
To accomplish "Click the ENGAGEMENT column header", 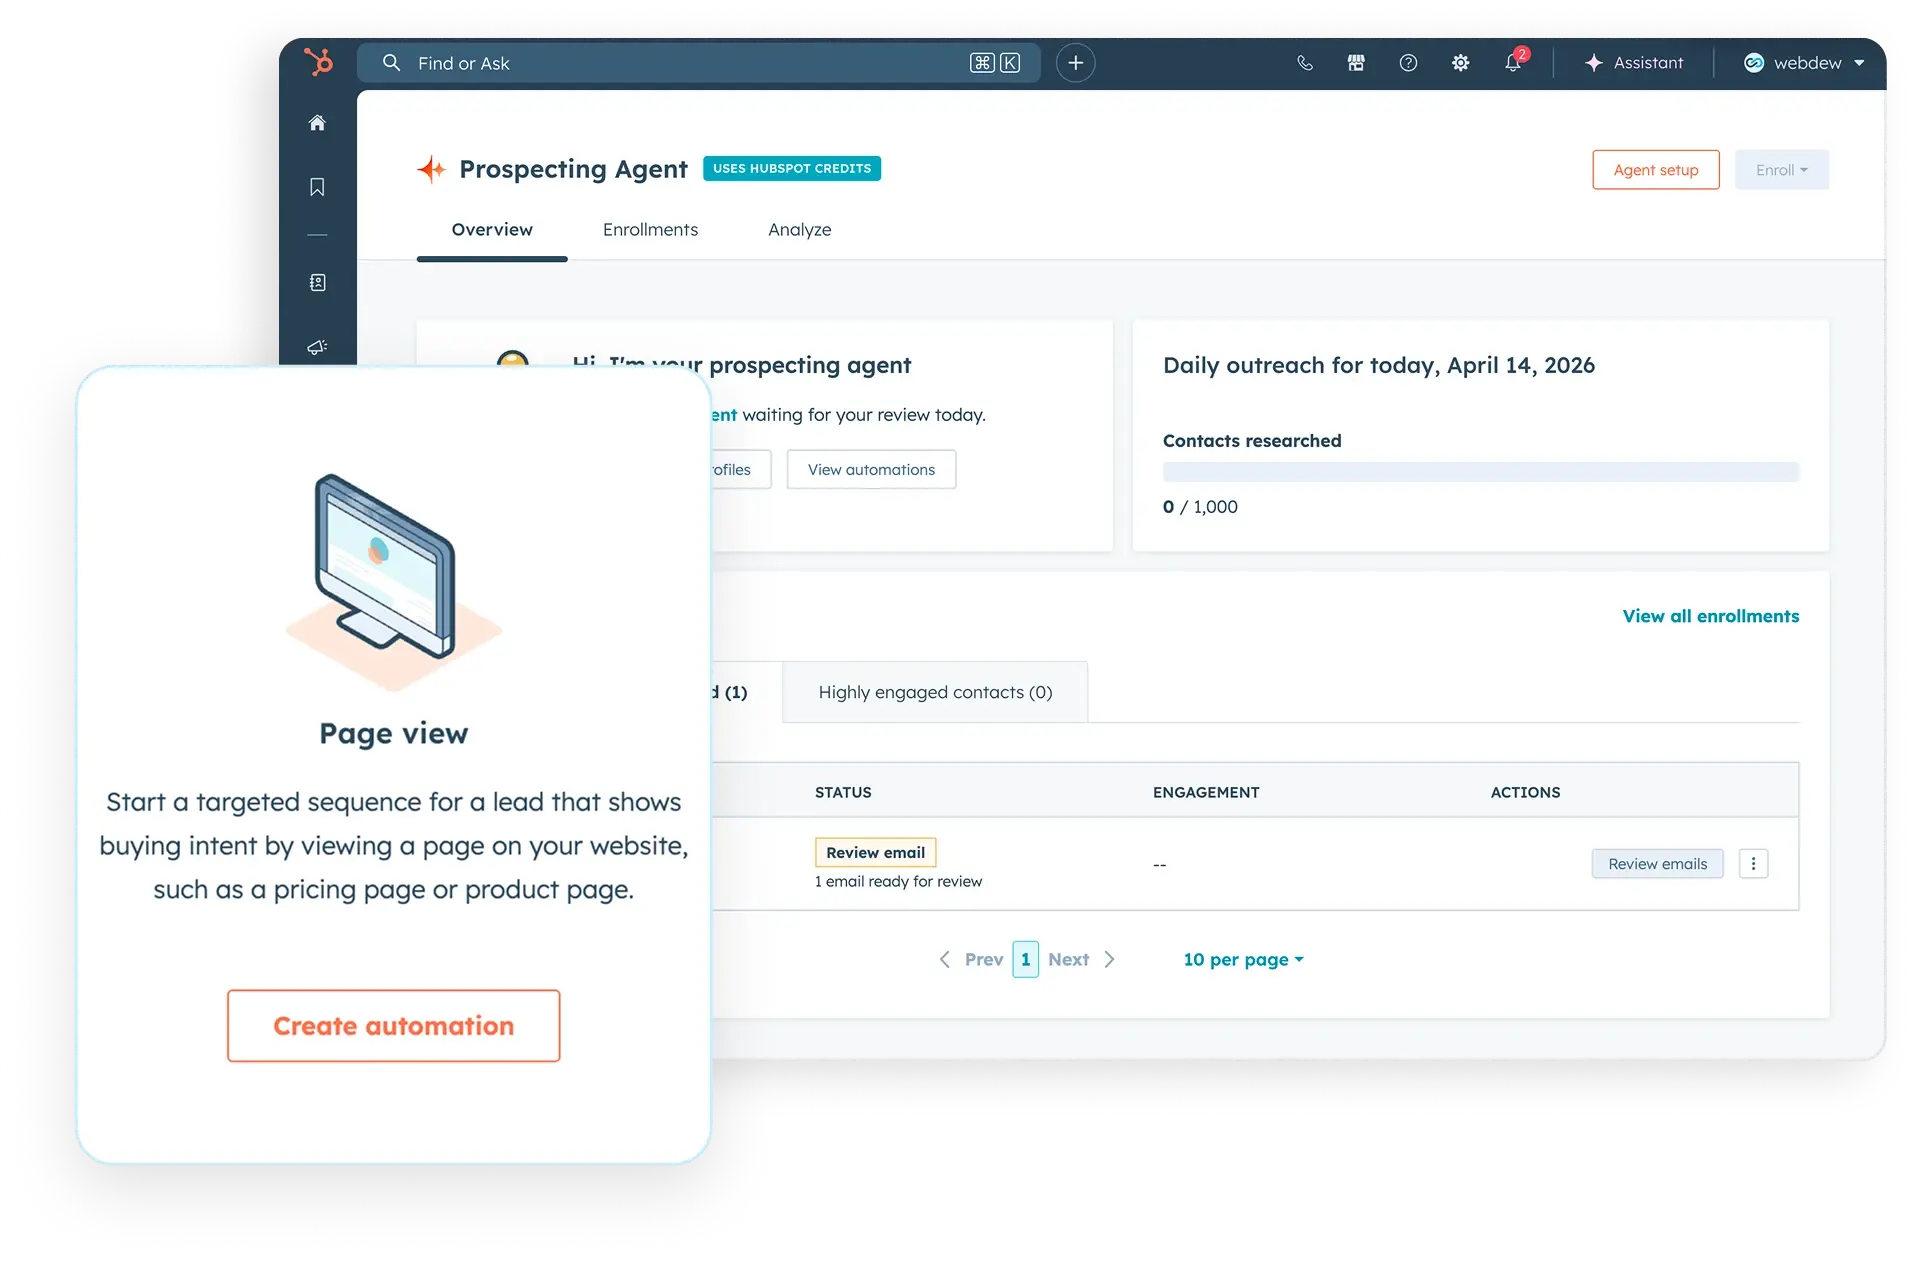I will point(1206,793).
